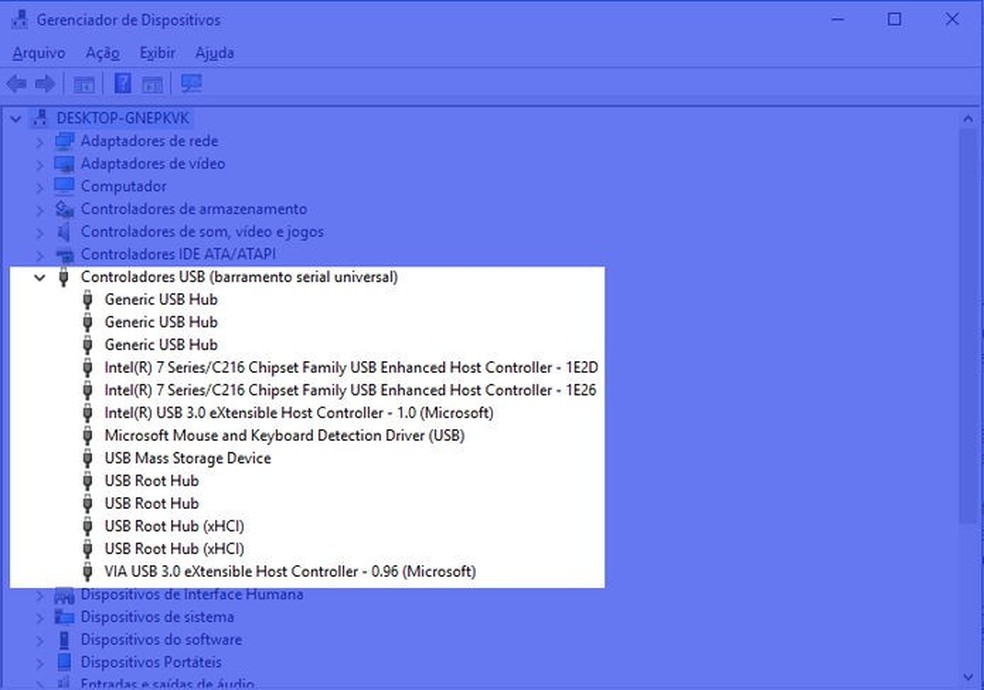Click the speaker icon for Controladores de som

63,232
